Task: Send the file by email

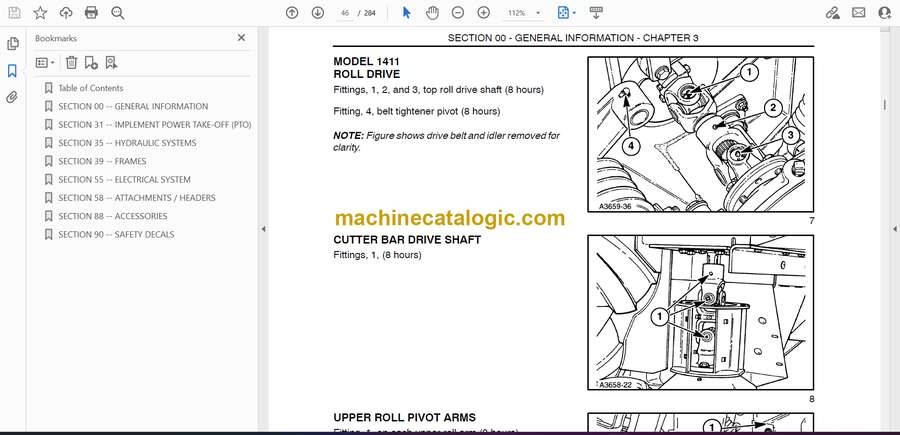Action: (x=859, y=13)
